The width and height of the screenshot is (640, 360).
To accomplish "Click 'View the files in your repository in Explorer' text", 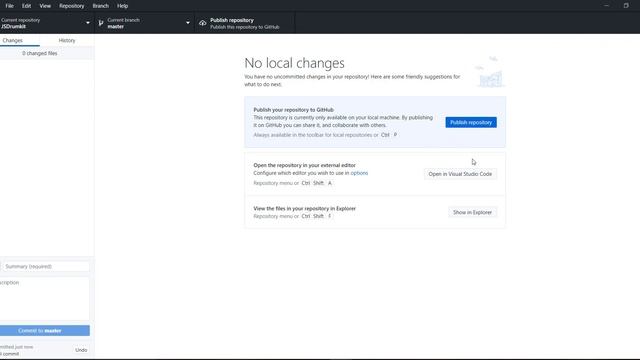I will point(304,209).
